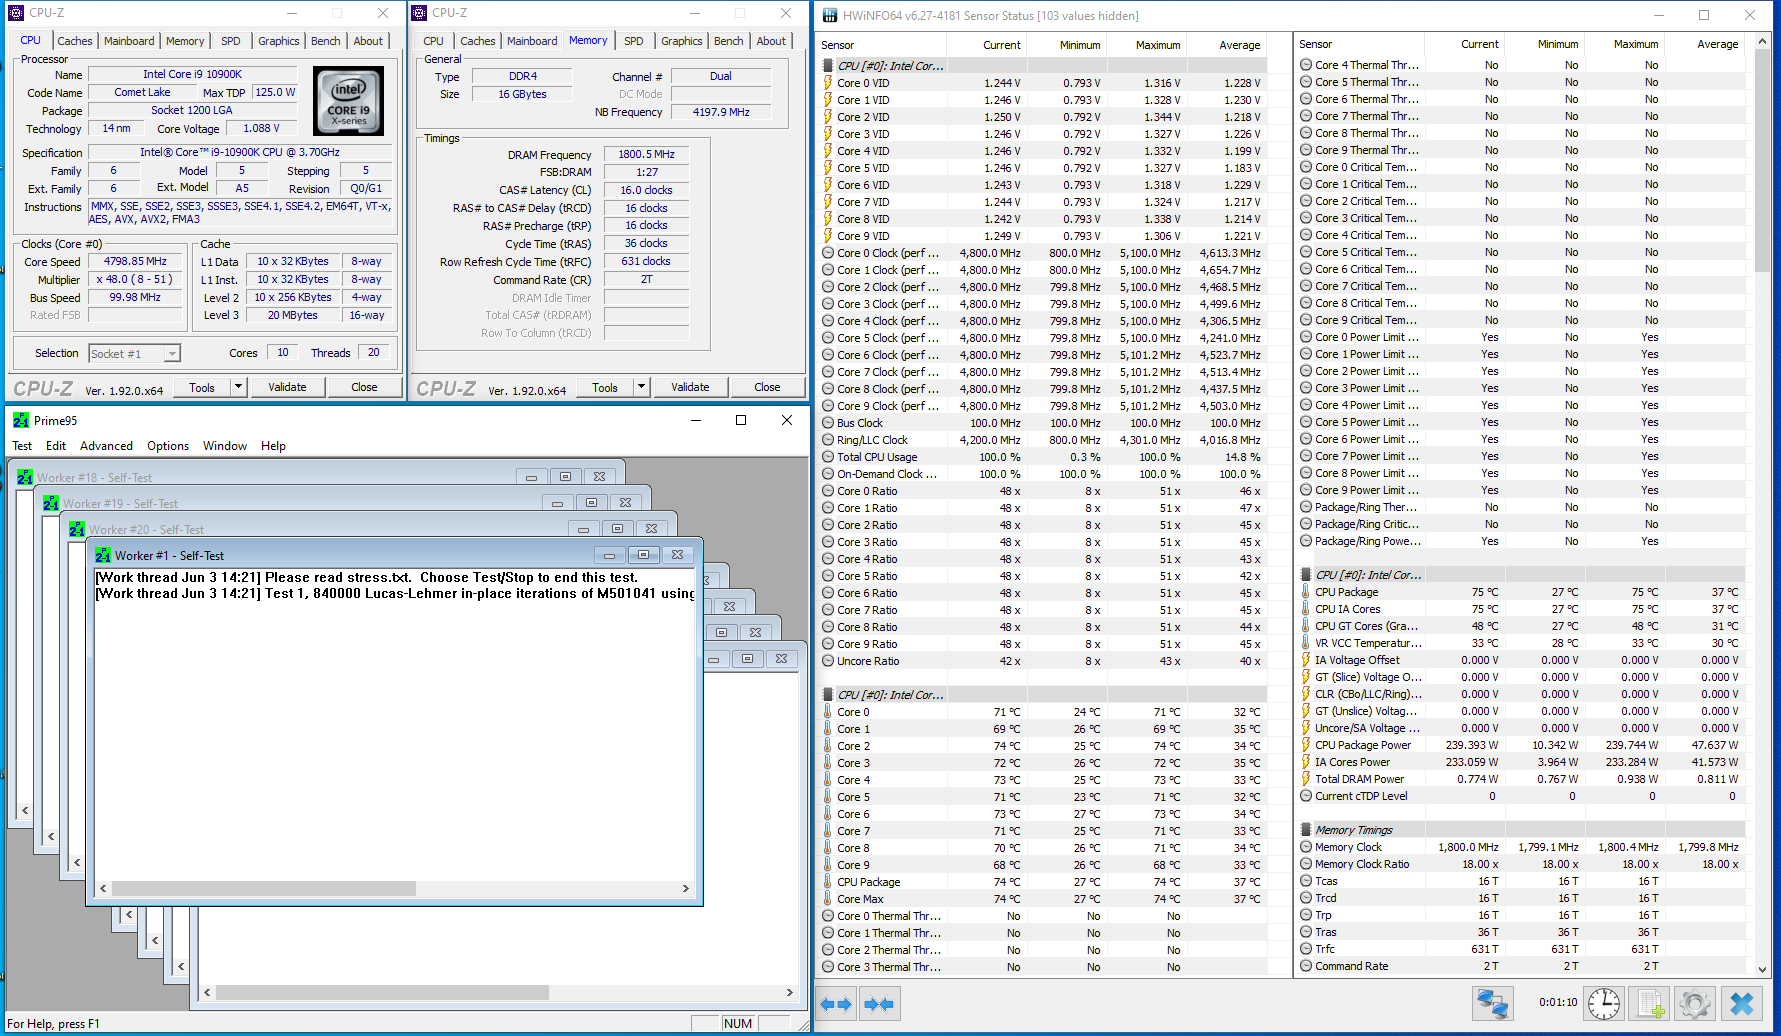
Task: Close the Worker #20 Self-Test child window
Action: point(651,529)
